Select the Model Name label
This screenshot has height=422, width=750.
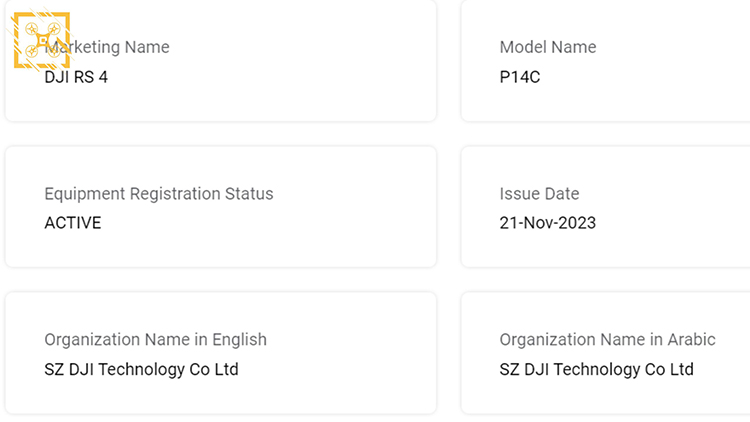tap(548, 47)
